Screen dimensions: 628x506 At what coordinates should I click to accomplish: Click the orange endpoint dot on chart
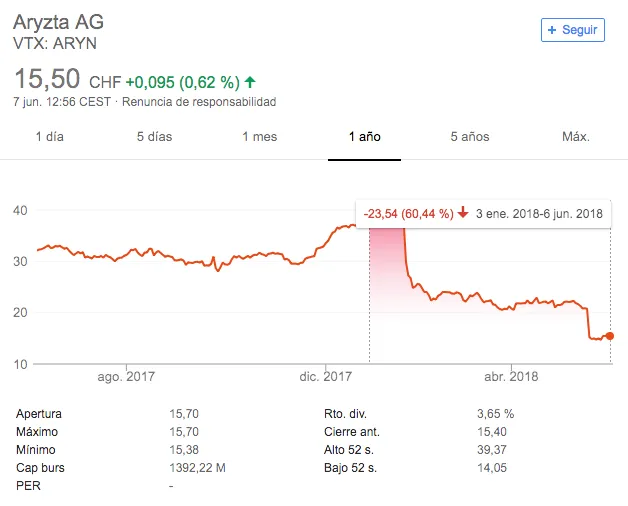click(x=610, y=336)
